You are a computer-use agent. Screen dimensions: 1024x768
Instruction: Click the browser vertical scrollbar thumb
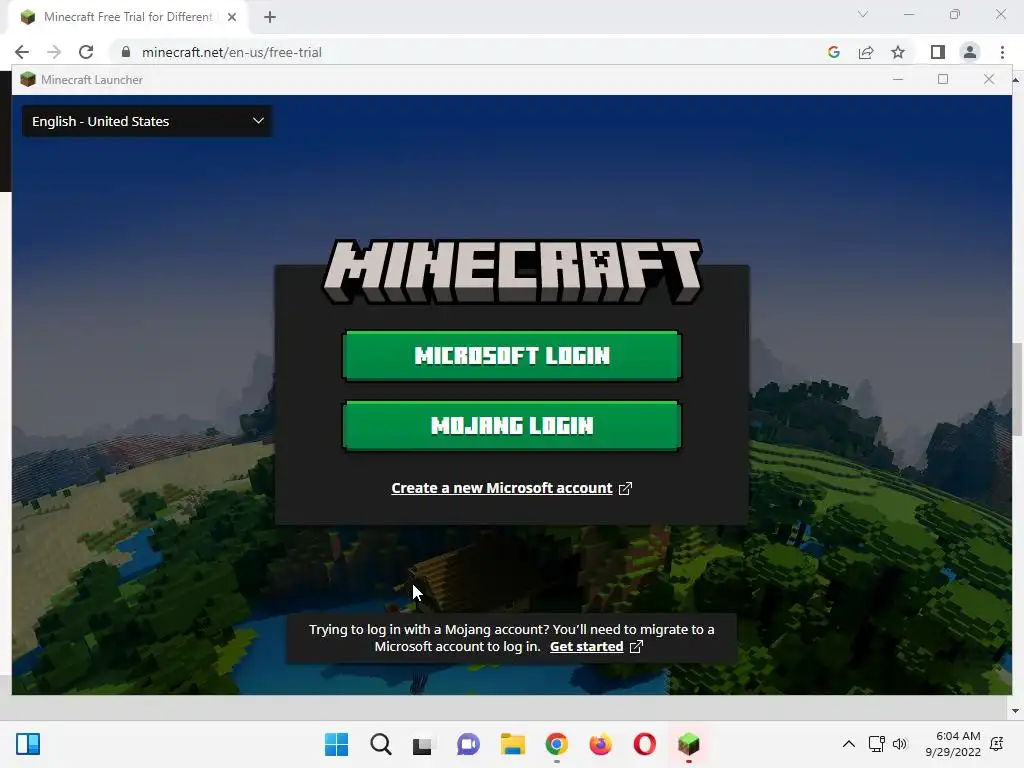[x=1017, y=389]
